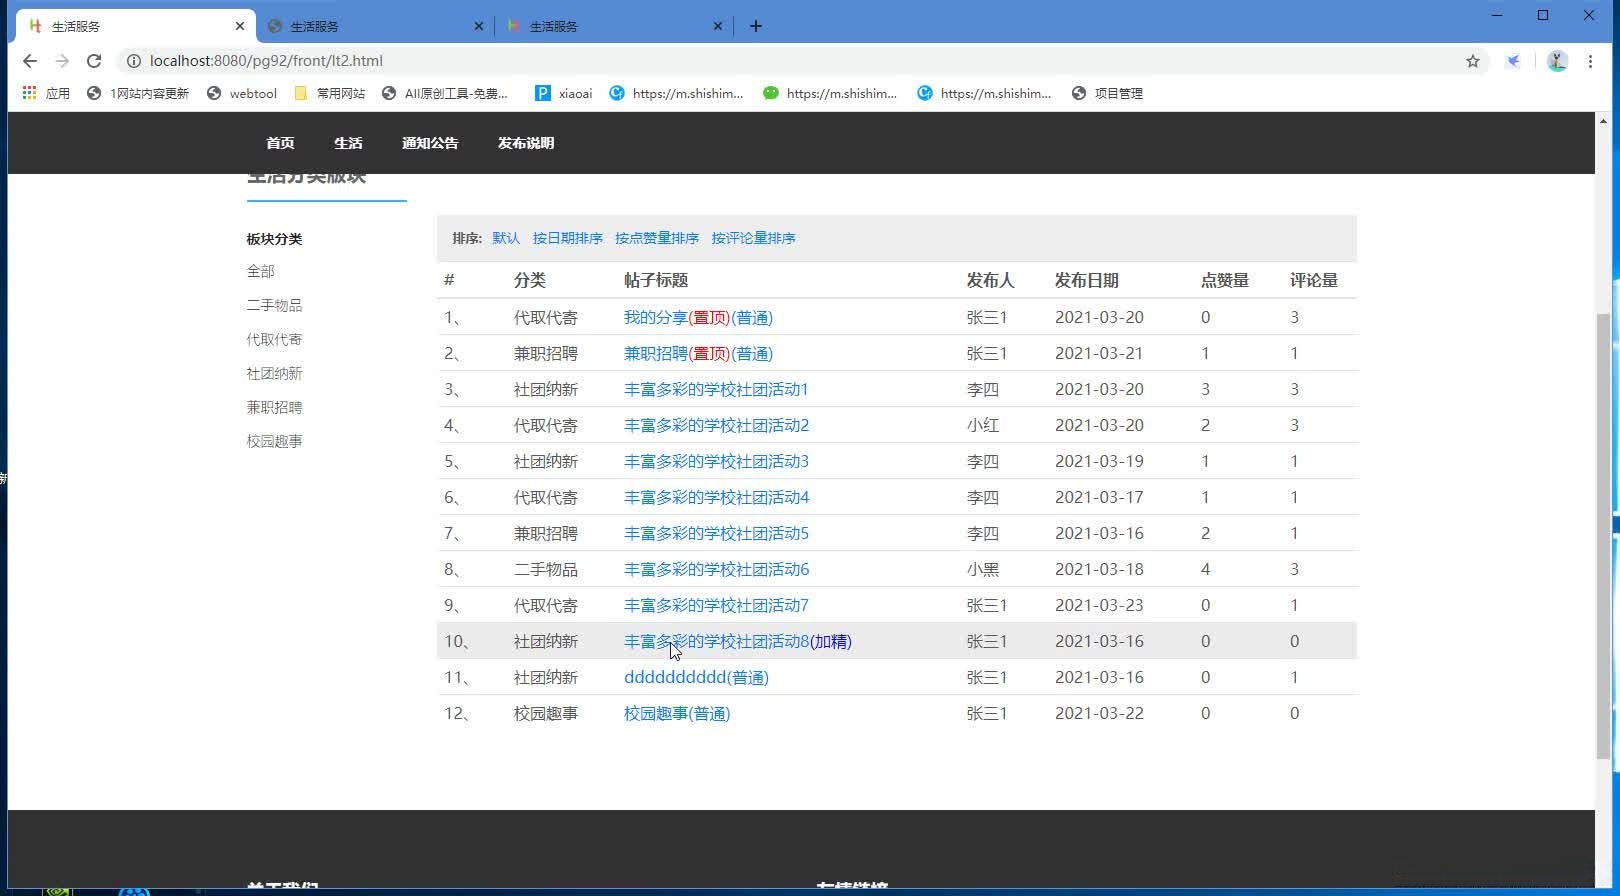Open the Apps grid shortcut in bookmarks bar
The height and width of the screenshot is (896, 1620).
(30, 93)
